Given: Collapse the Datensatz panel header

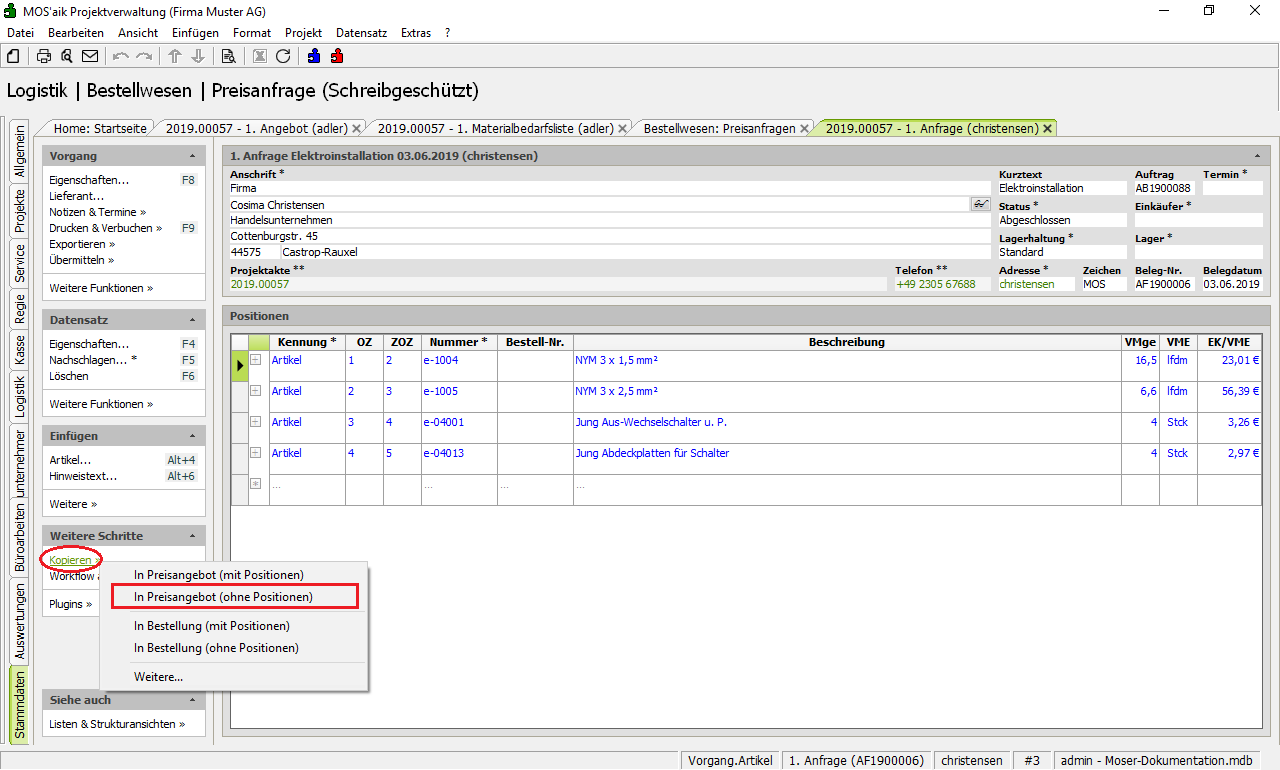Looking at the screenshot, I should 192,320.
